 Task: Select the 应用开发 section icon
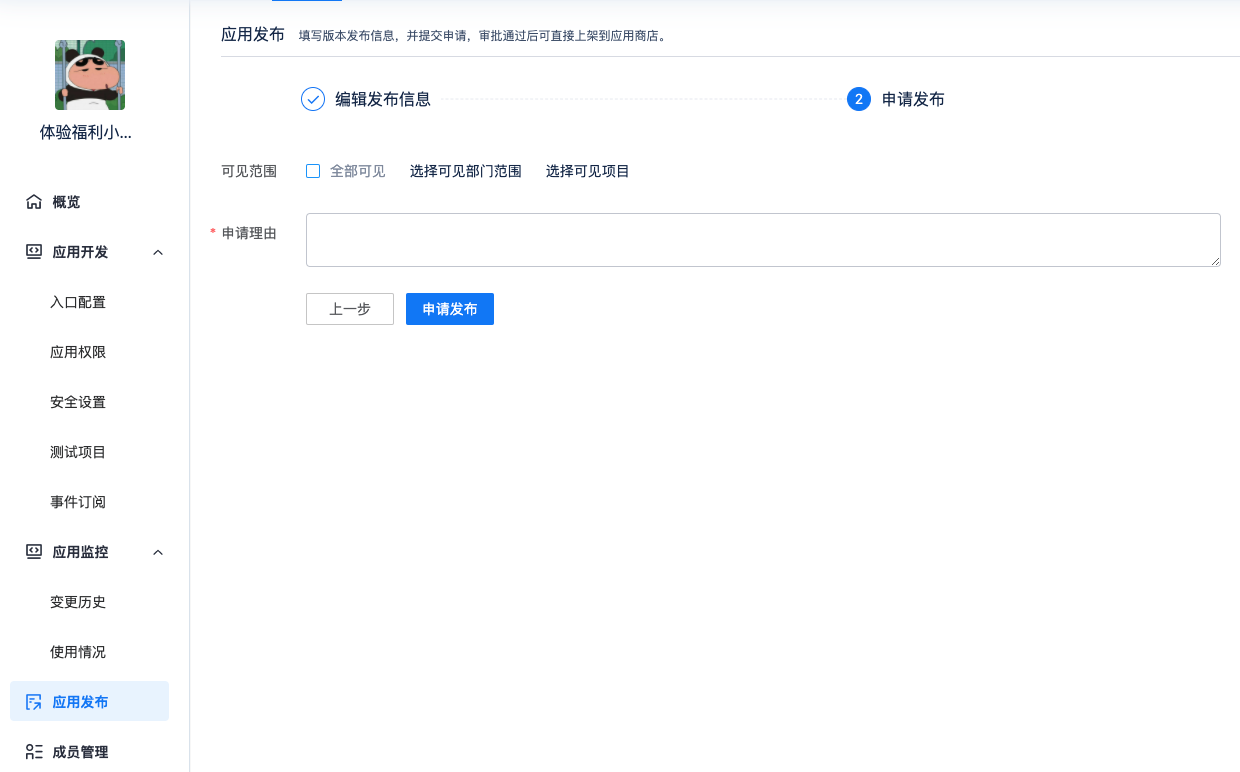click(33, 252)
